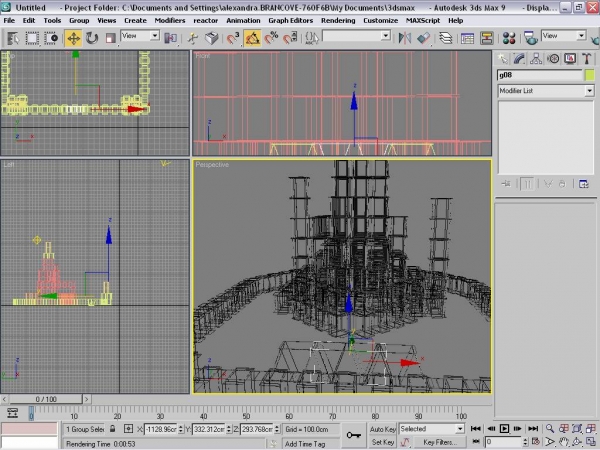
Task: Click the Mirror tool icon
Action: [405, 38]
